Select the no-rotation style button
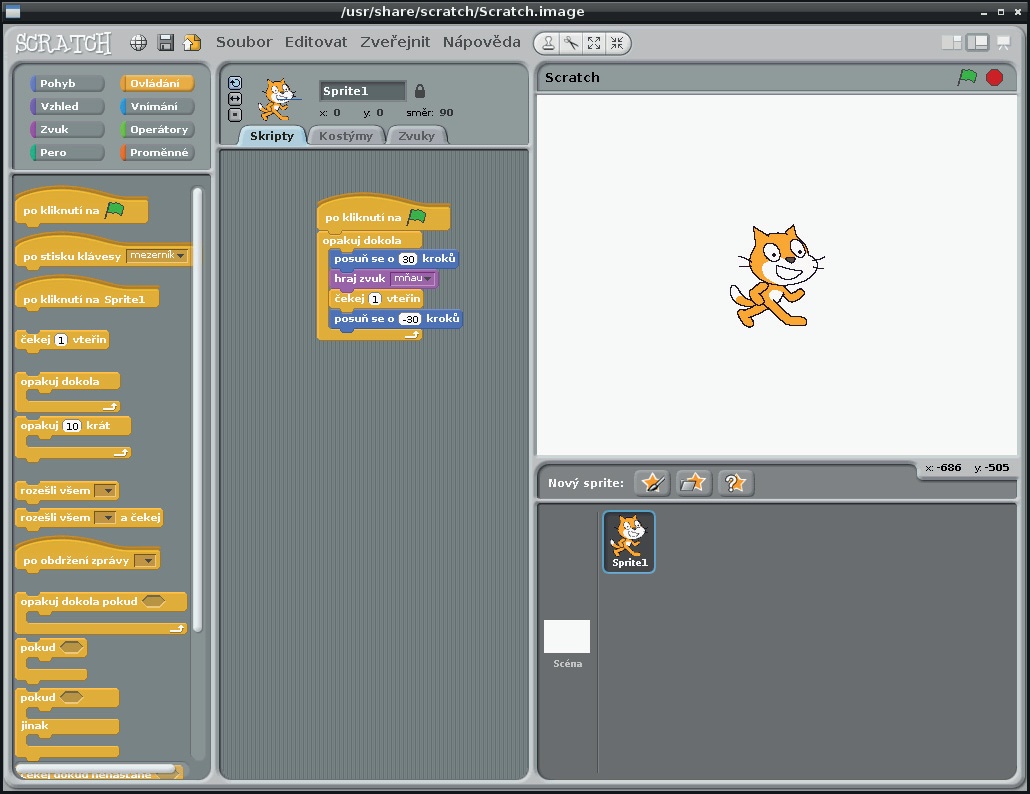This screenshot has width=1030, height=794. 235,114
